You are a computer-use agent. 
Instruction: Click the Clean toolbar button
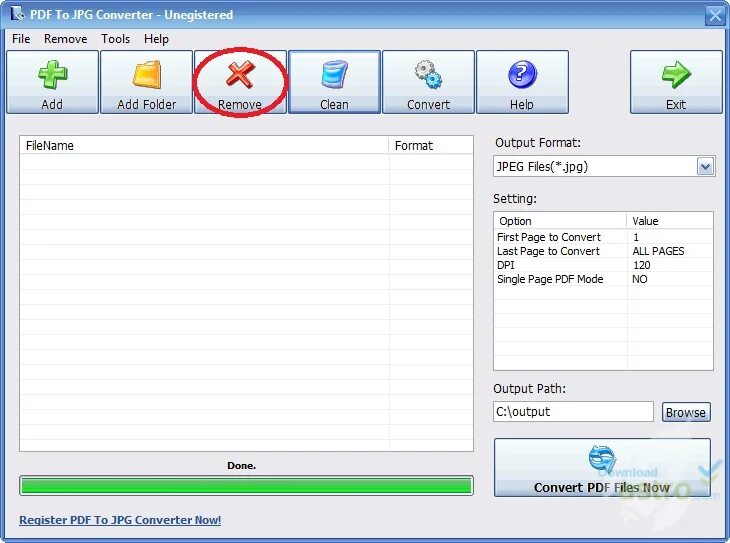click(x=334, y=82)
